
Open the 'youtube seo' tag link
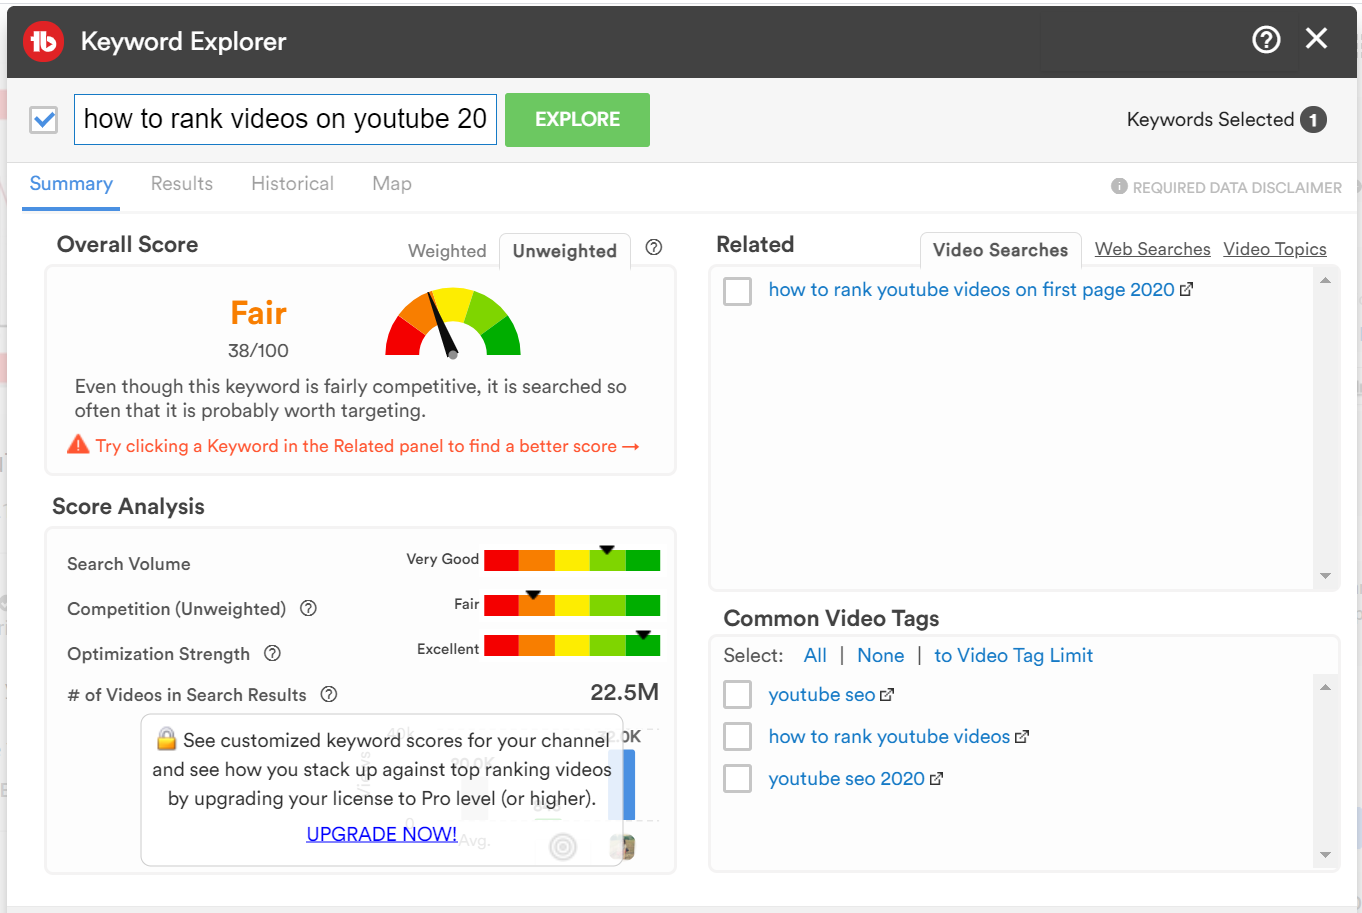(821, 695)
